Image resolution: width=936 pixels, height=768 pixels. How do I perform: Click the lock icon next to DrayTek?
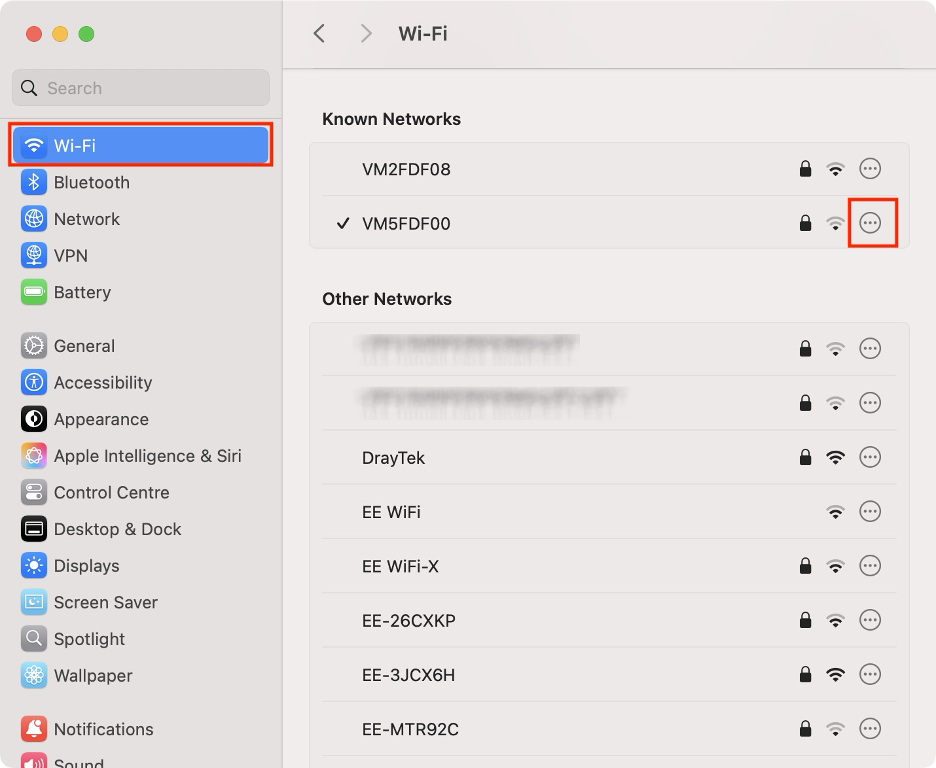coord(805,457)
